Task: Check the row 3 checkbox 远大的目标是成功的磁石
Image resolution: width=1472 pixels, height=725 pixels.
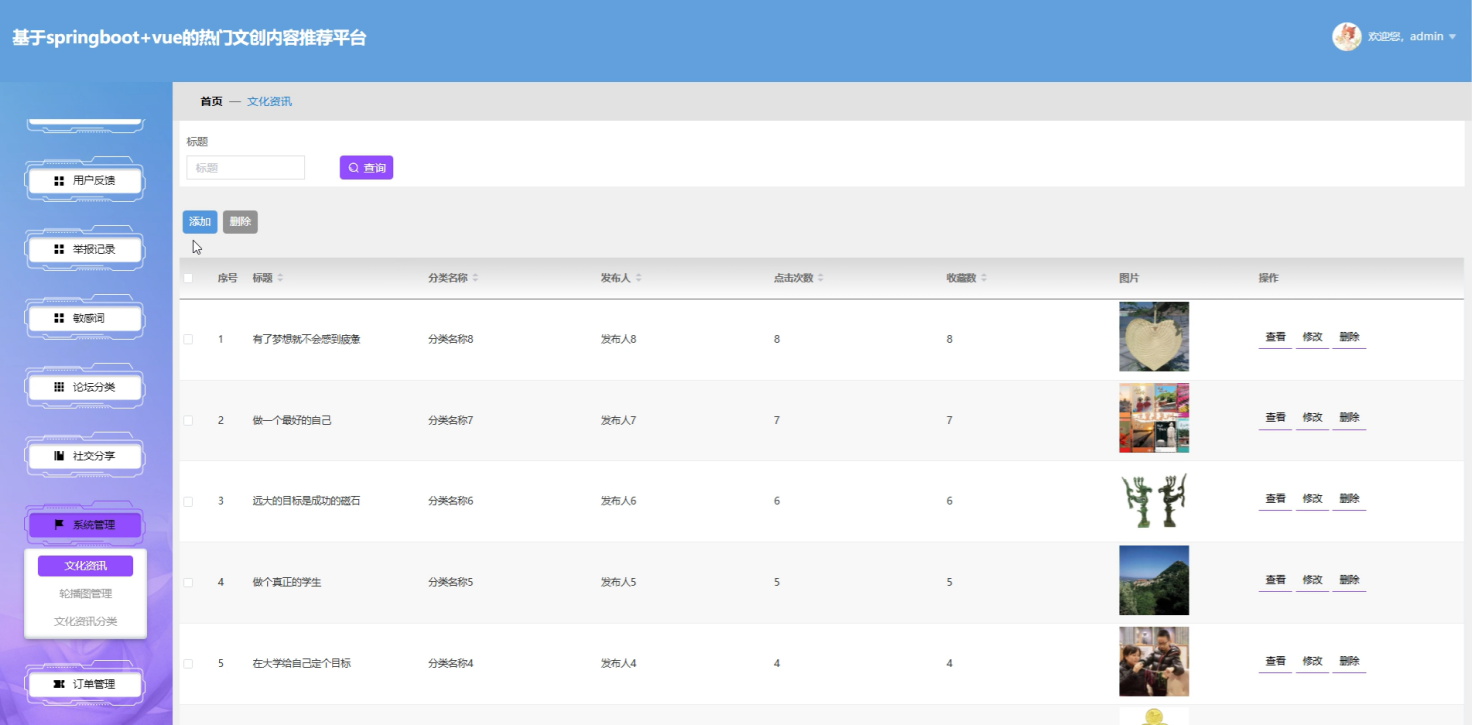Action: 188,501
